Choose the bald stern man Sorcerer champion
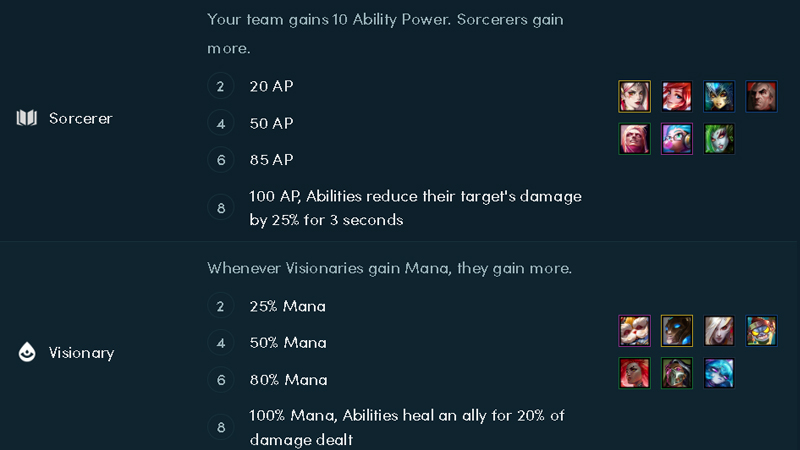800x450 pixels. (x=761, y=96)
